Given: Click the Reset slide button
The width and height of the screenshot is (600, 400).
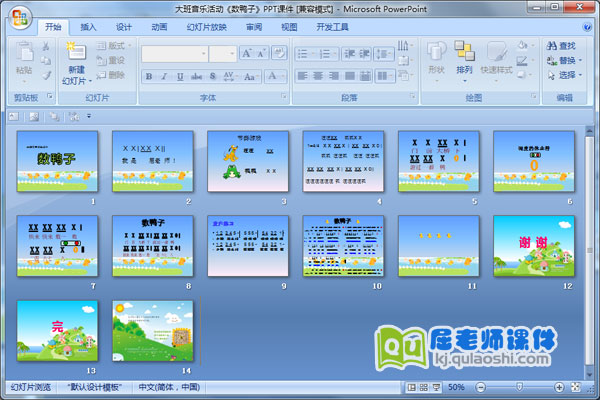Looking at the screenshot, I should [111, 60].
